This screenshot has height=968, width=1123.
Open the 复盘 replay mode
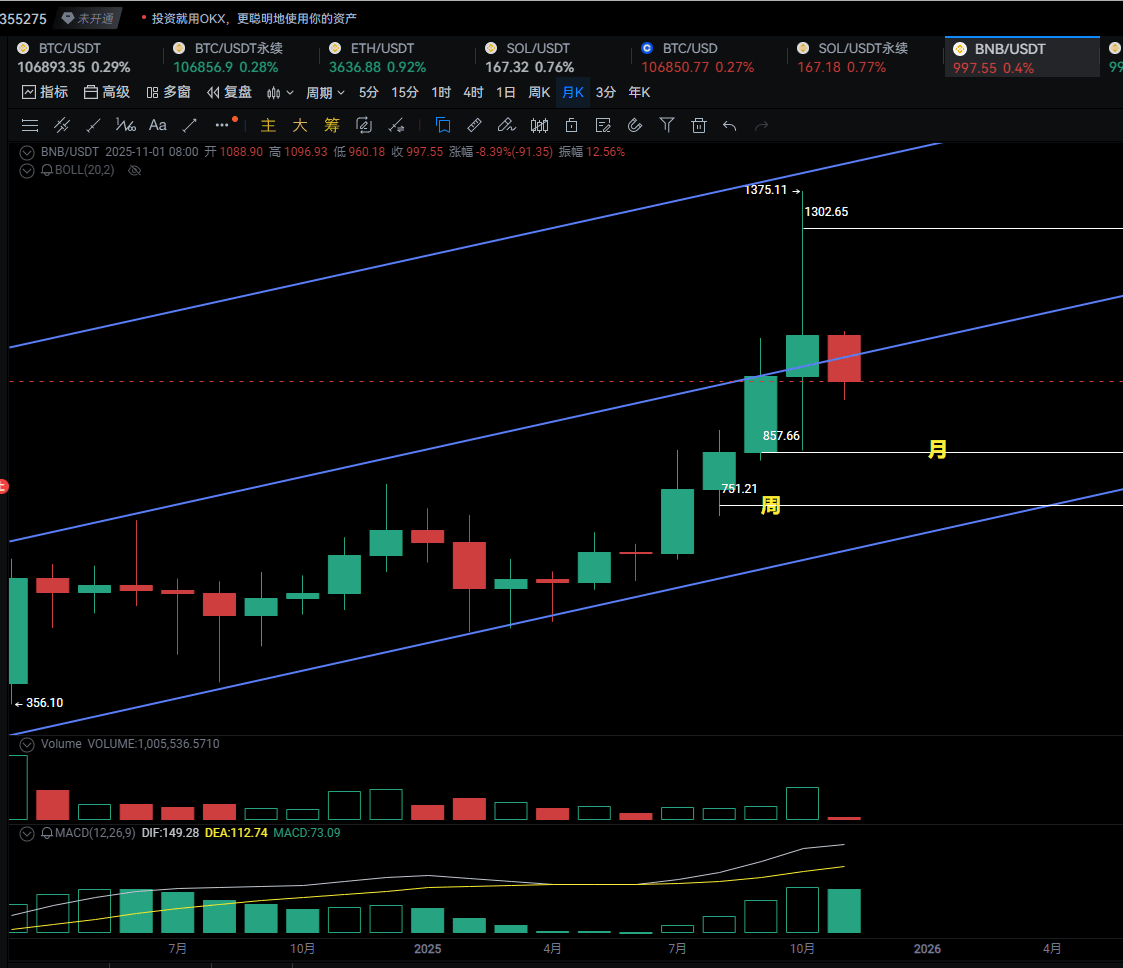coord(229,92)
